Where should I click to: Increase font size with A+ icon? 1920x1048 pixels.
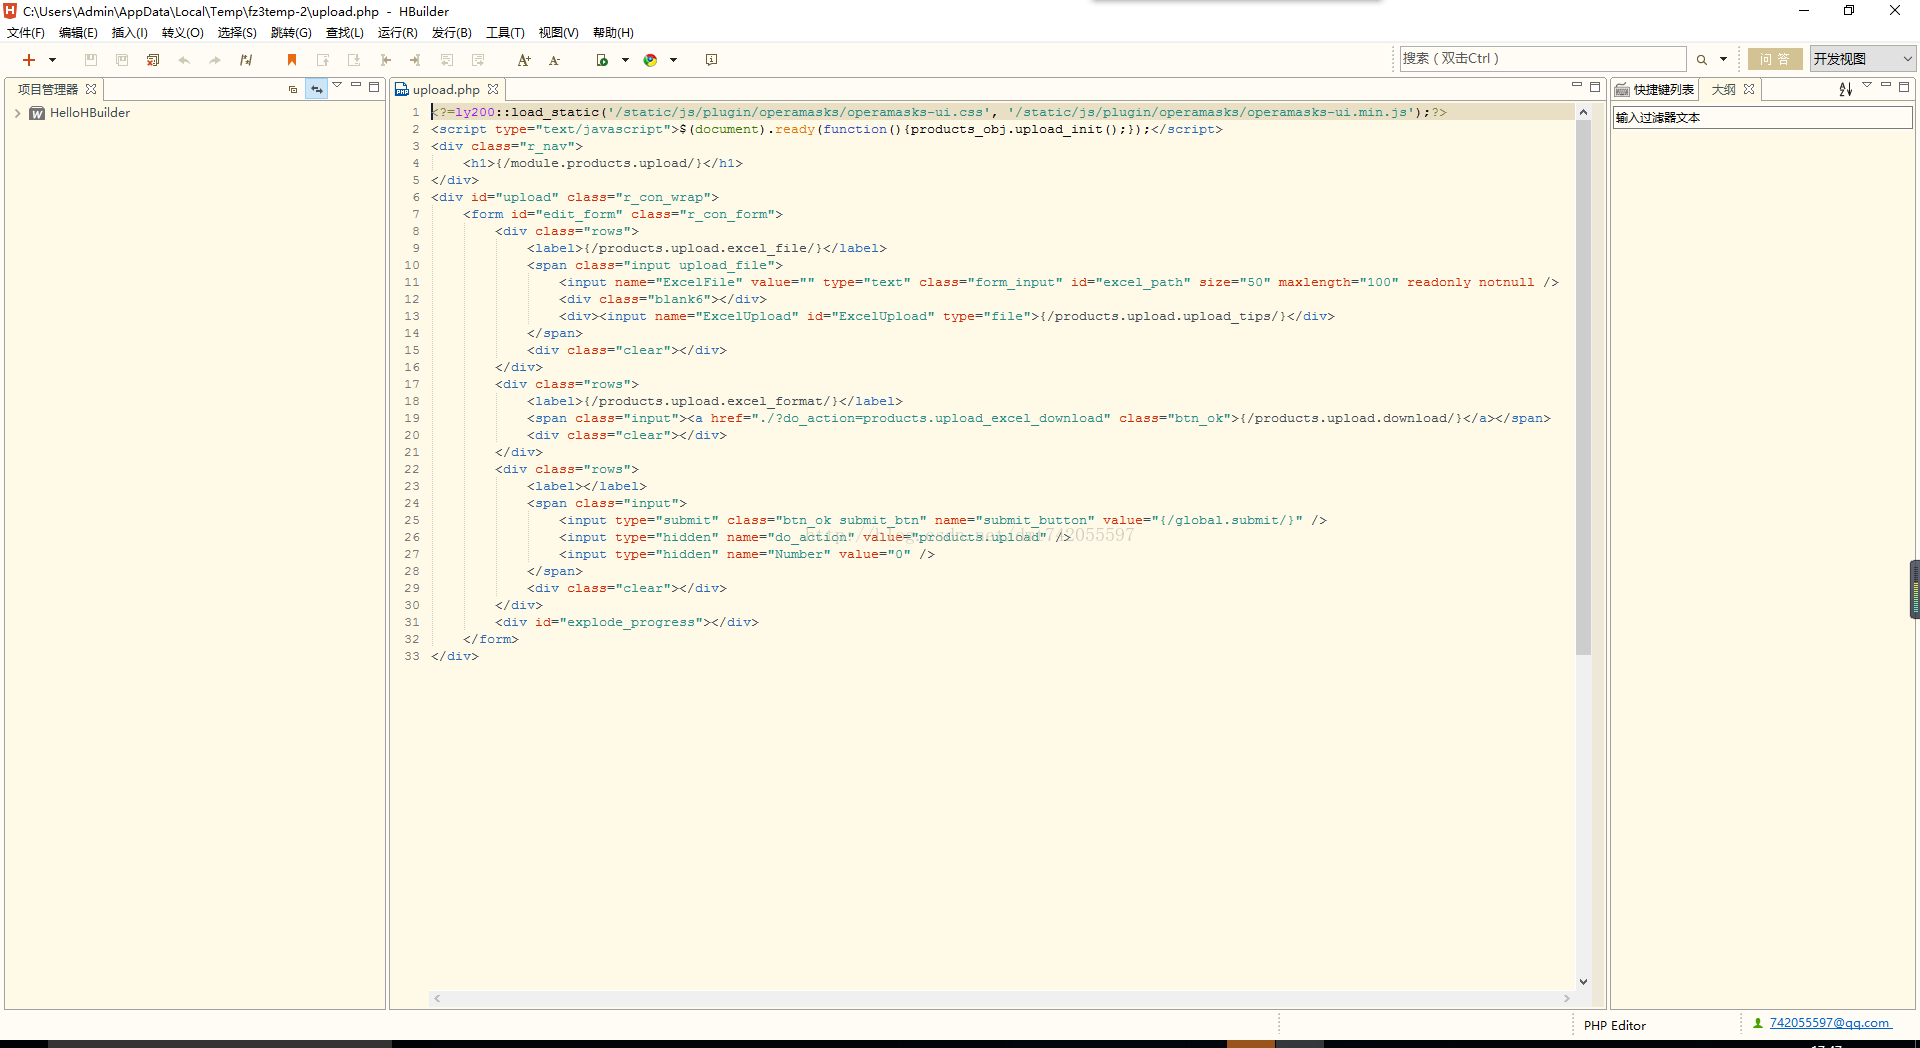click(524, 60)
